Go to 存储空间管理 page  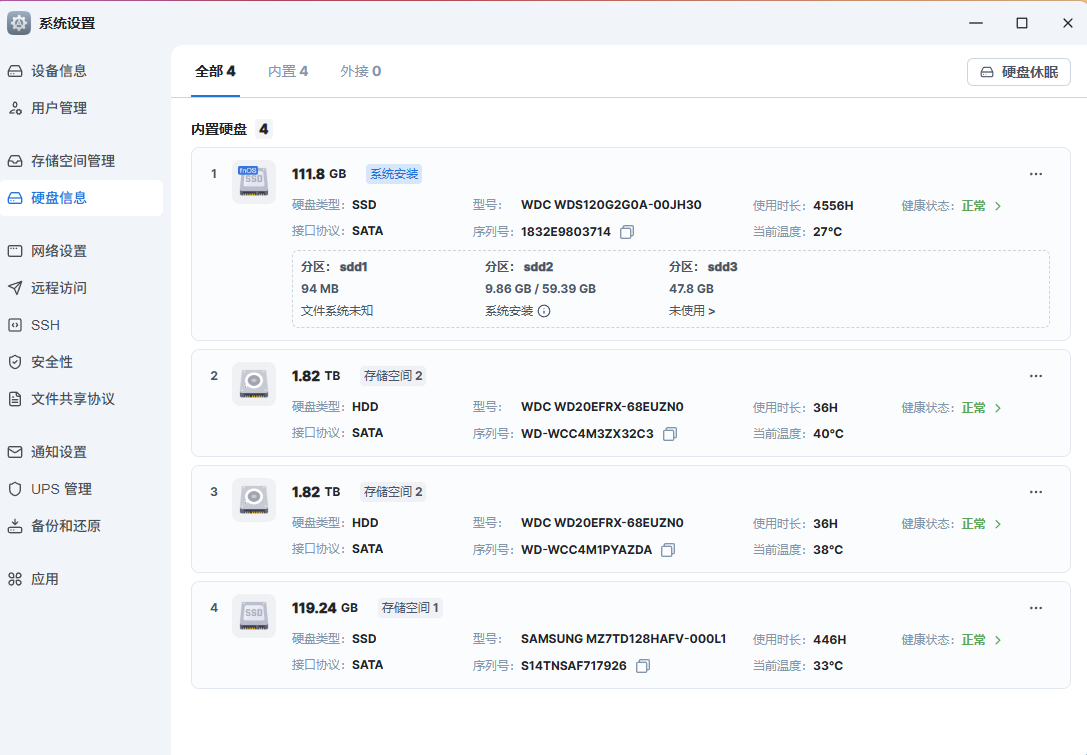point(81,161)
